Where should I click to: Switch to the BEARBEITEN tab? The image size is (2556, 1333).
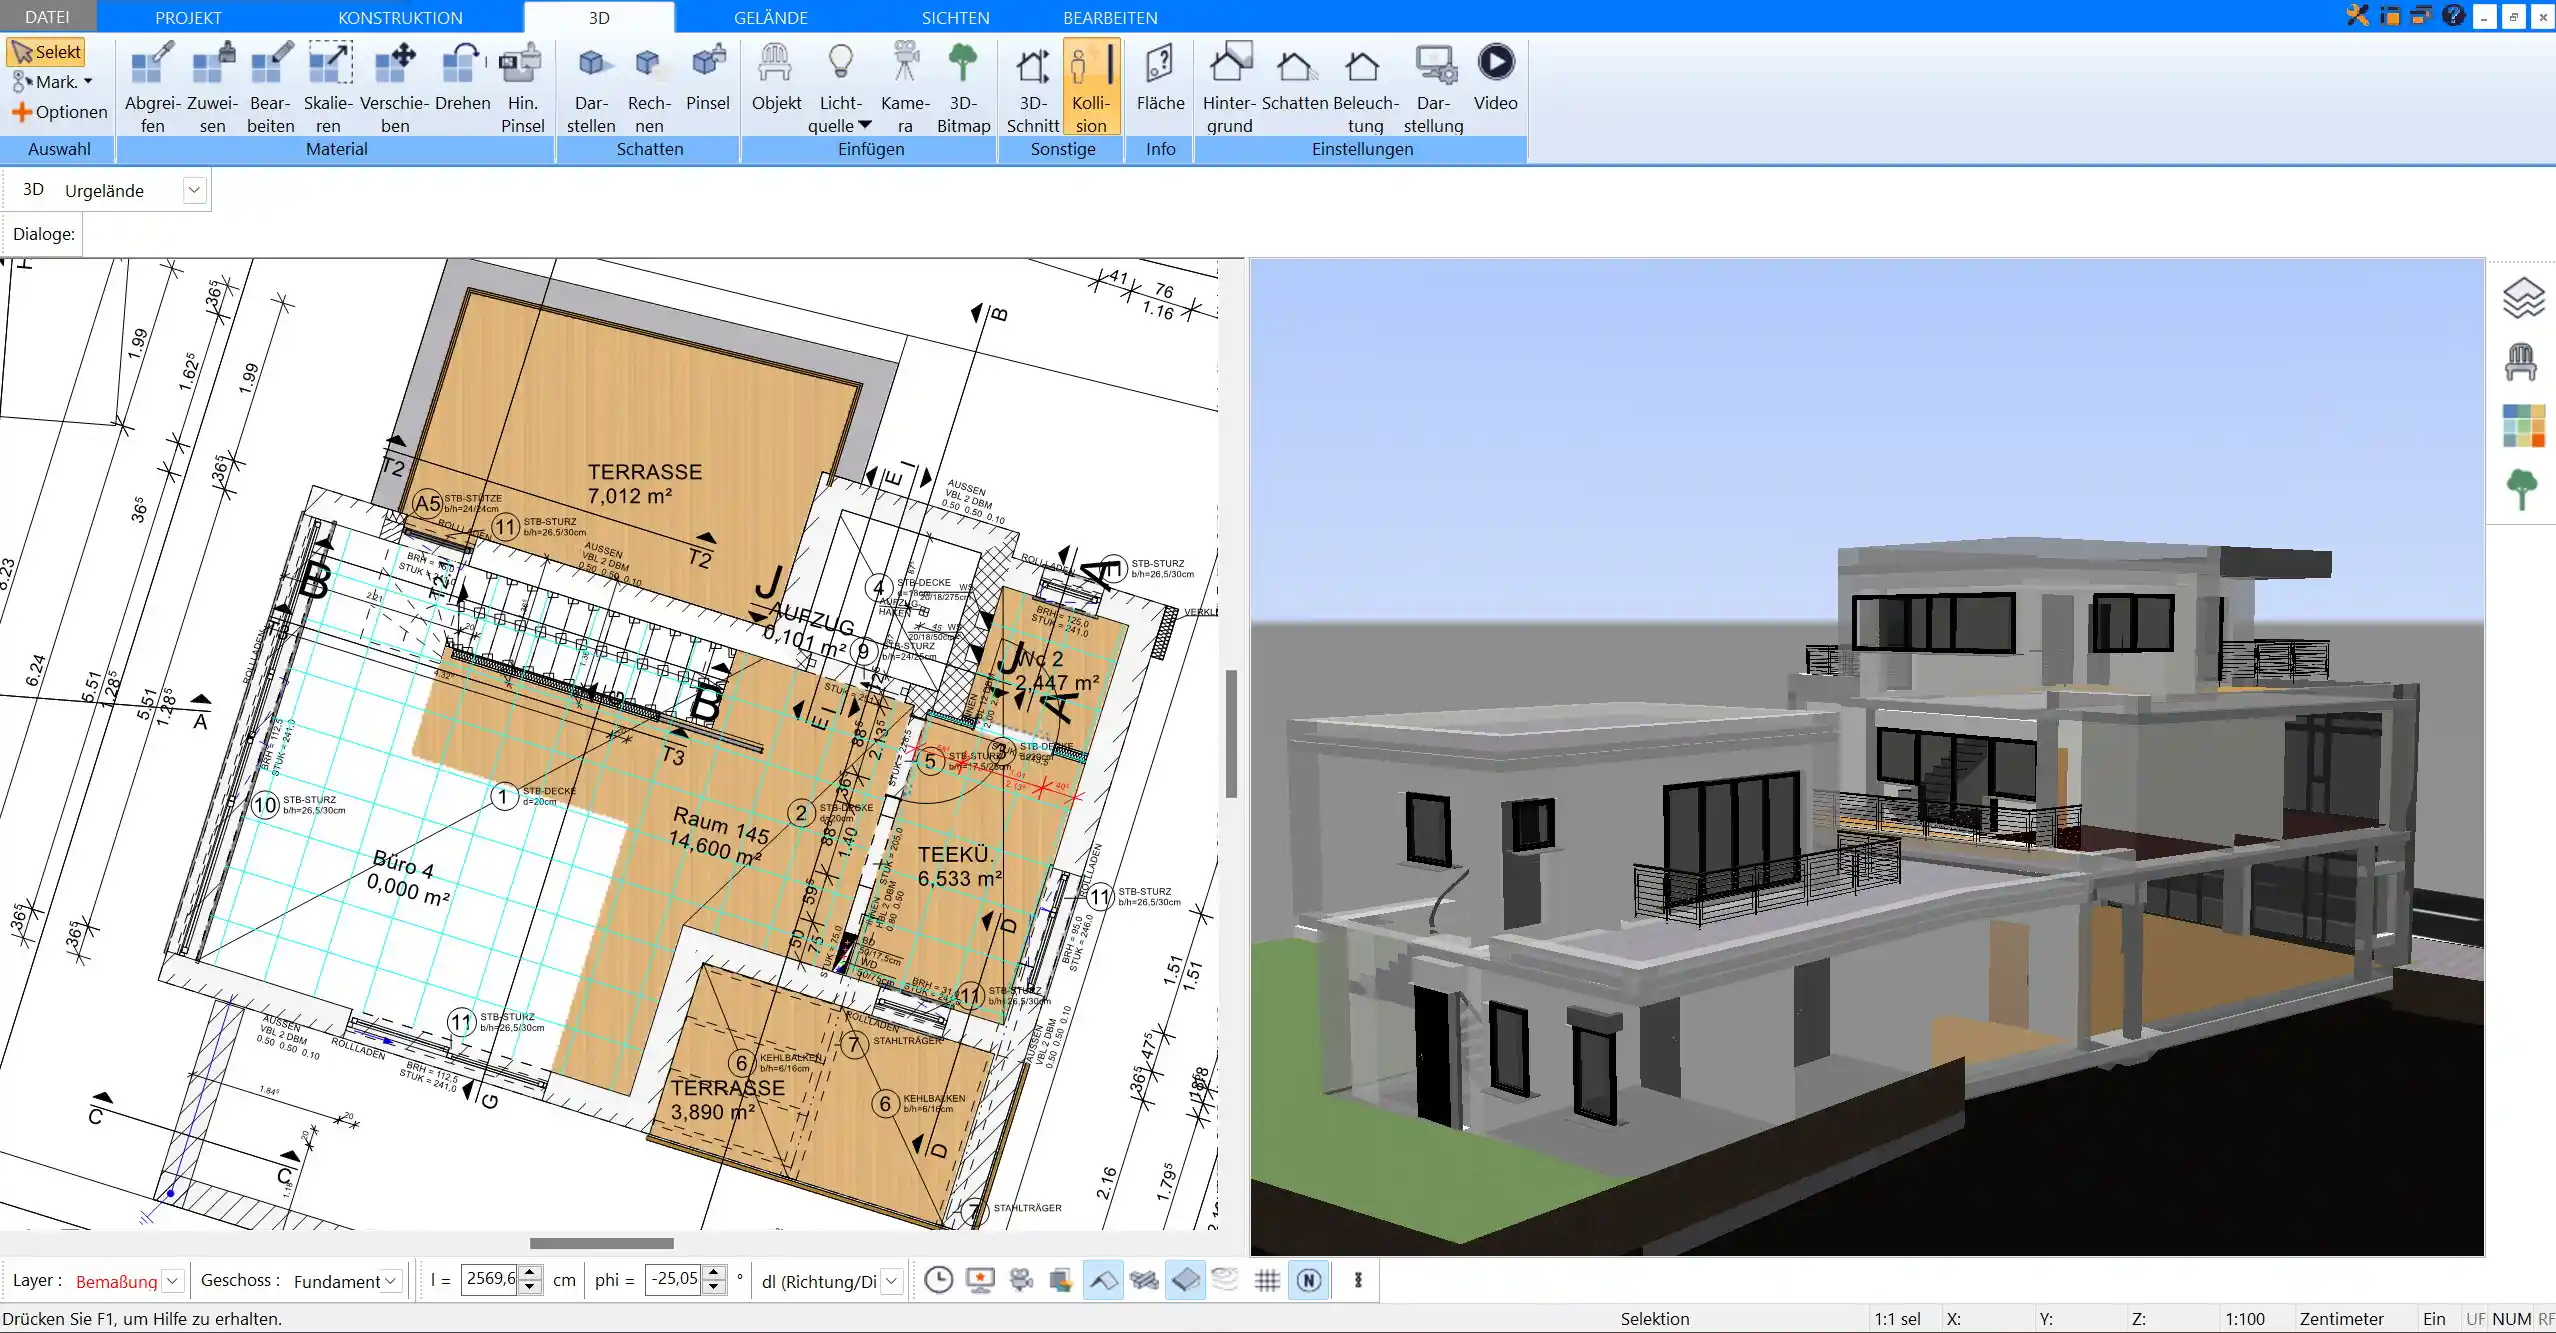click(1110, 17)
